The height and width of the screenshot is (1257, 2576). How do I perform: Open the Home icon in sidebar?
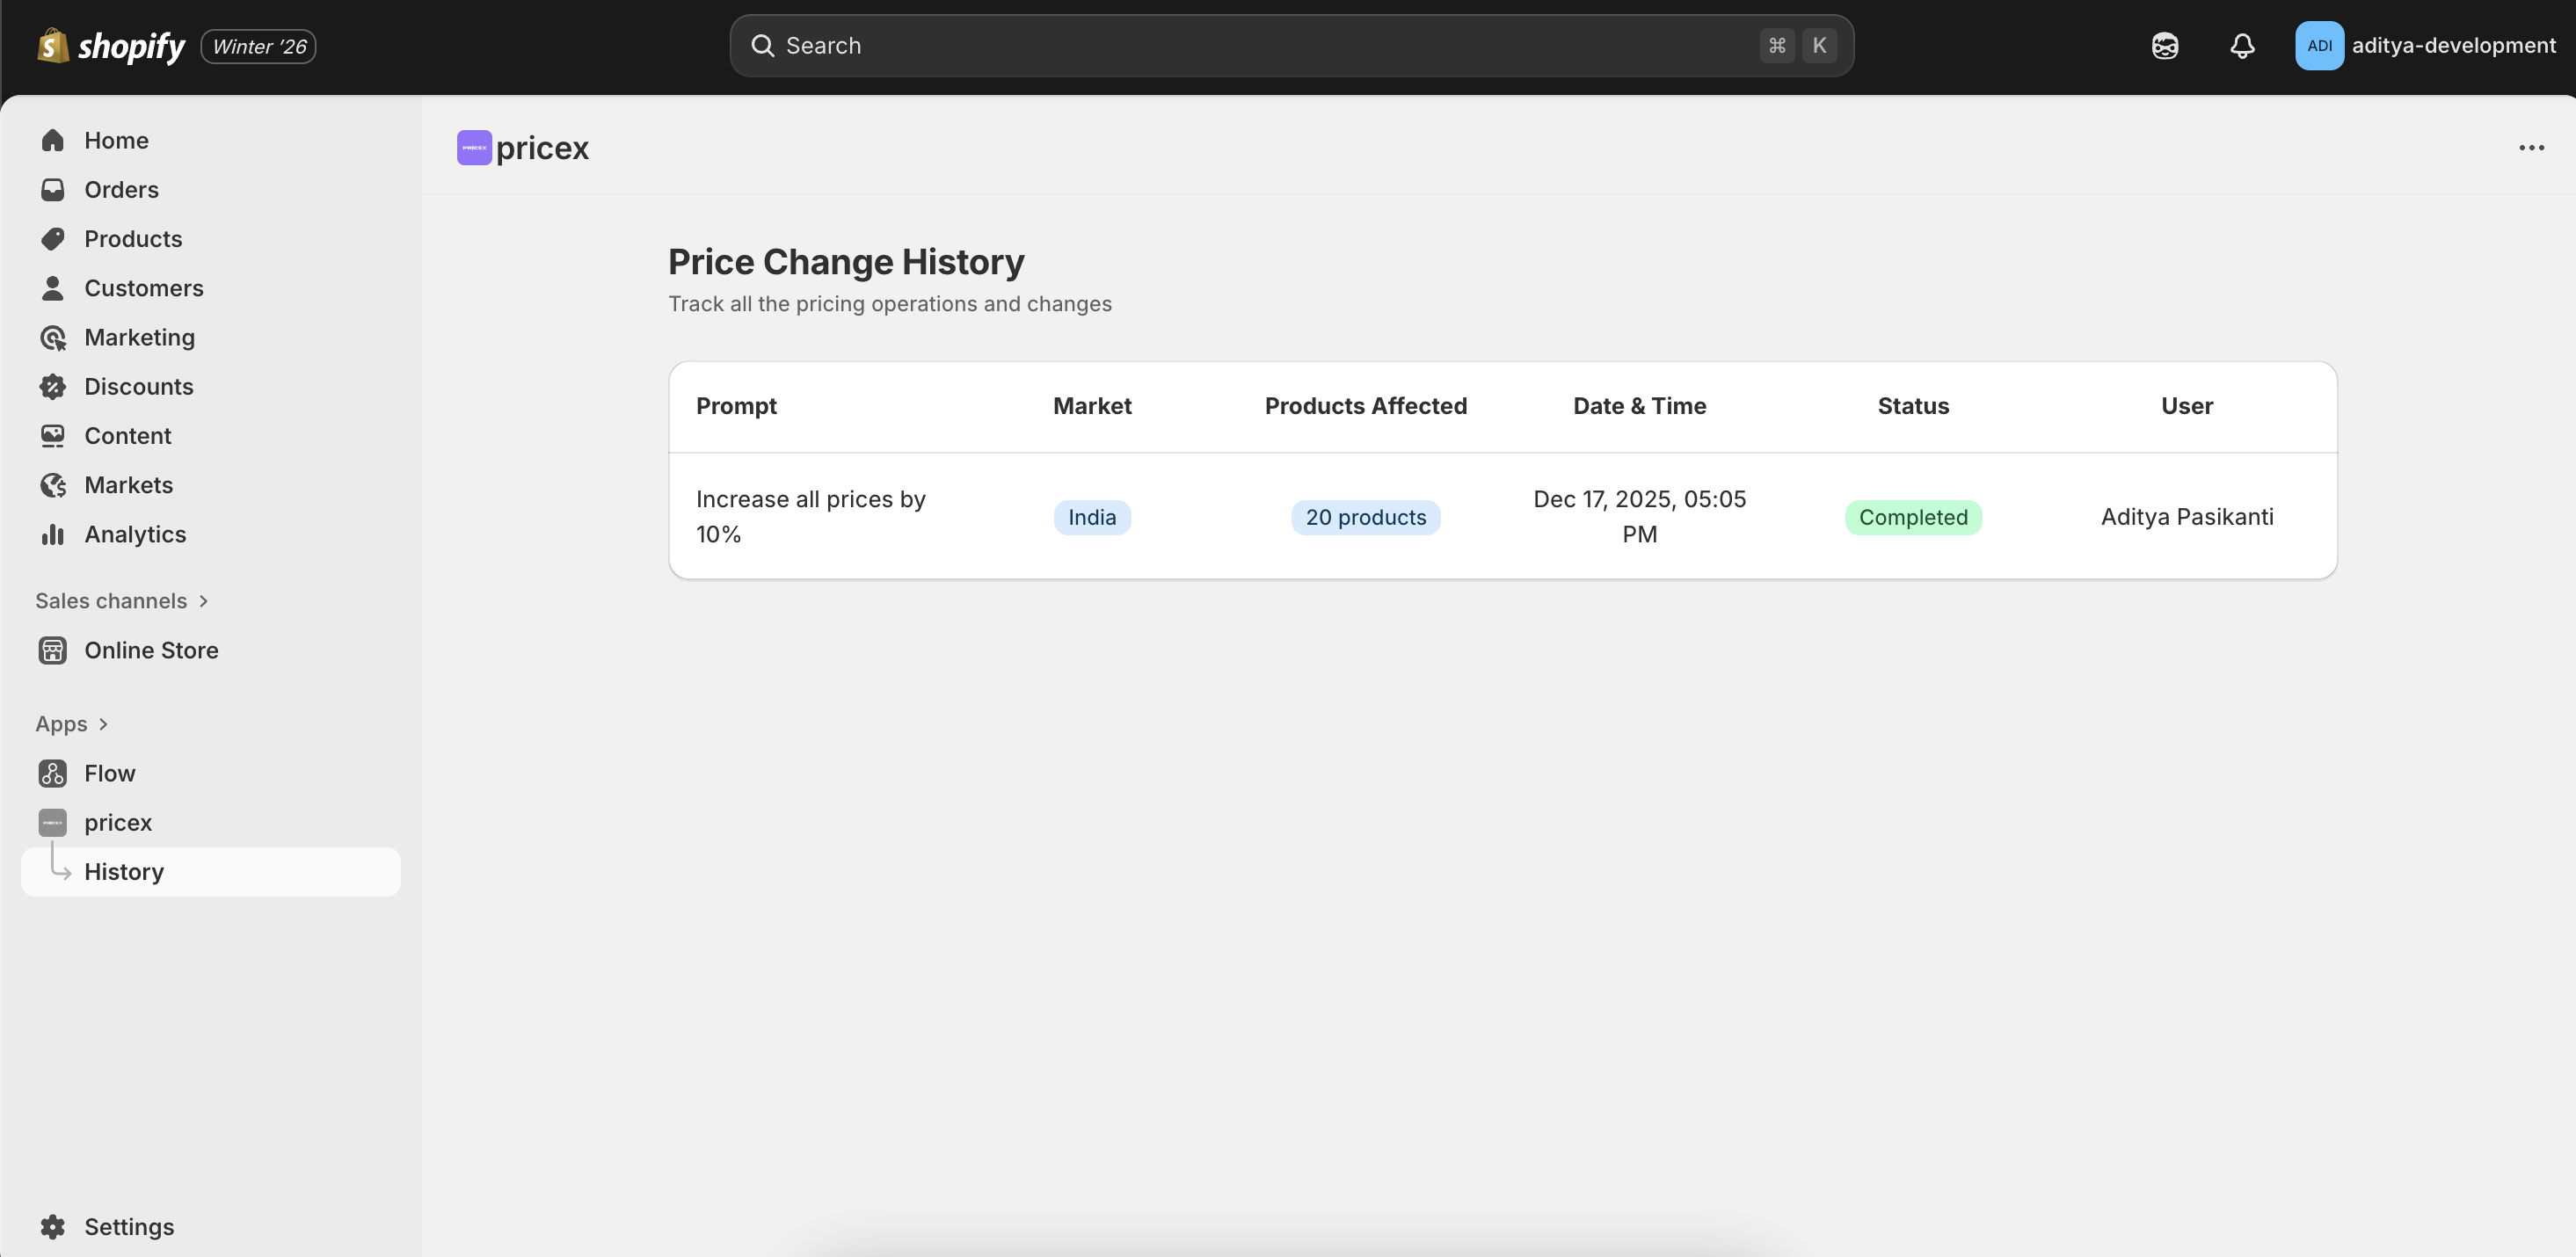coord(54,140)
